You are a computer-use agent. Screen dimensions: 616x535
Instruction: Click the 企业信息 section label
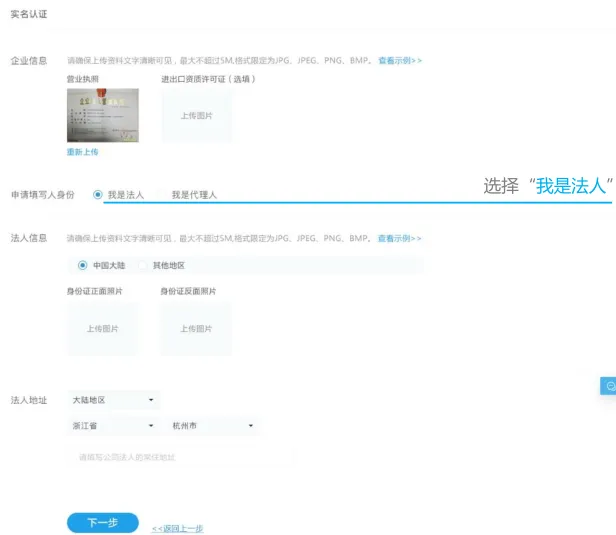tap(29, 60)
